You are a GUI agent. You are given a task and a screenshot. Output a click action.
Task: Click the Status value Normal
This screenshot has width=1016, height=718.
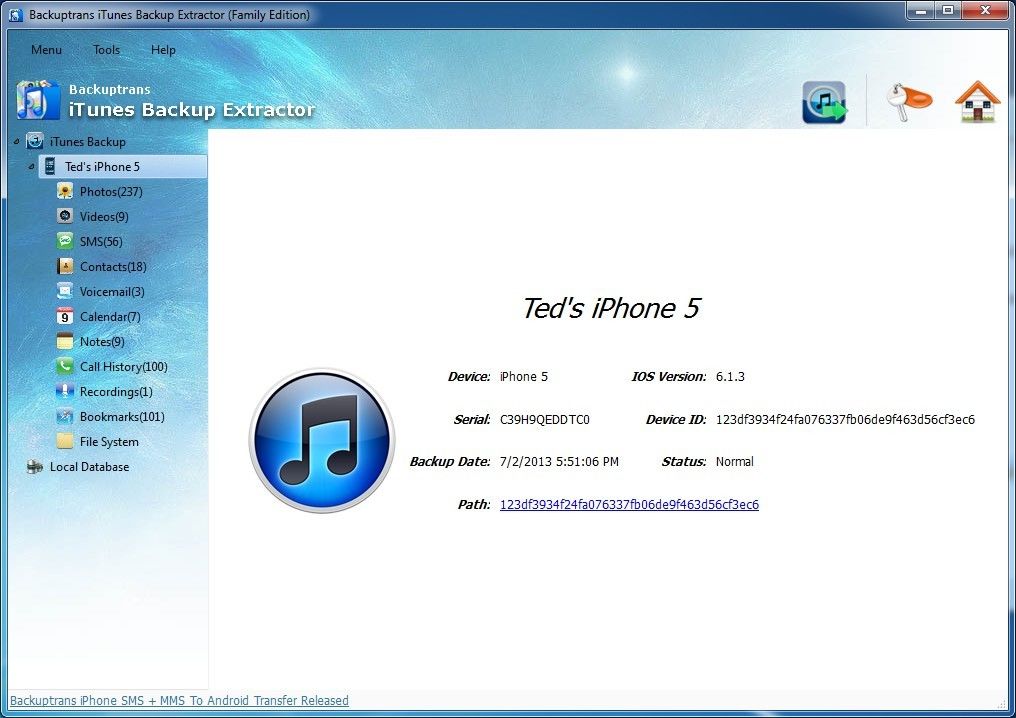[735, 462]
